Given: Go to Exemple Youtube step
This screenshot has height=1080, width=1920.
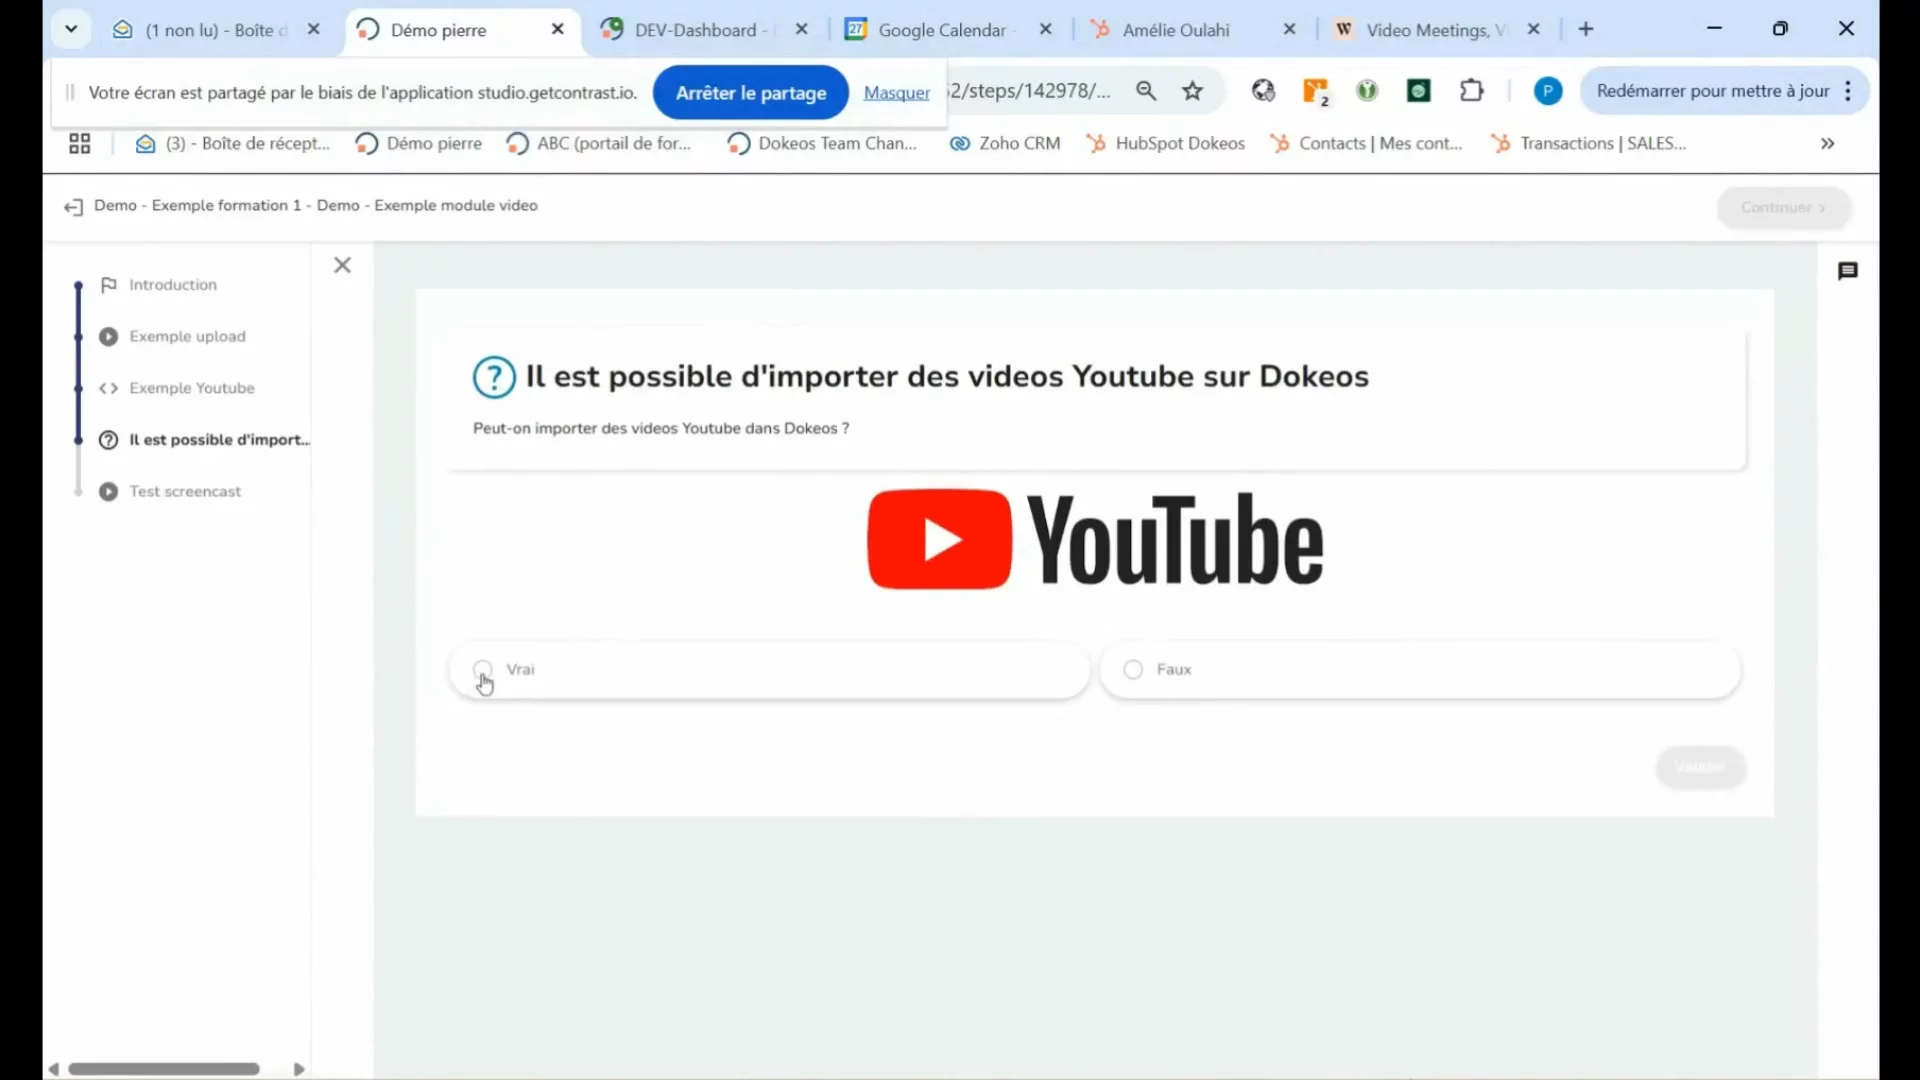Looking at the screenshot, I should [191, 388].
